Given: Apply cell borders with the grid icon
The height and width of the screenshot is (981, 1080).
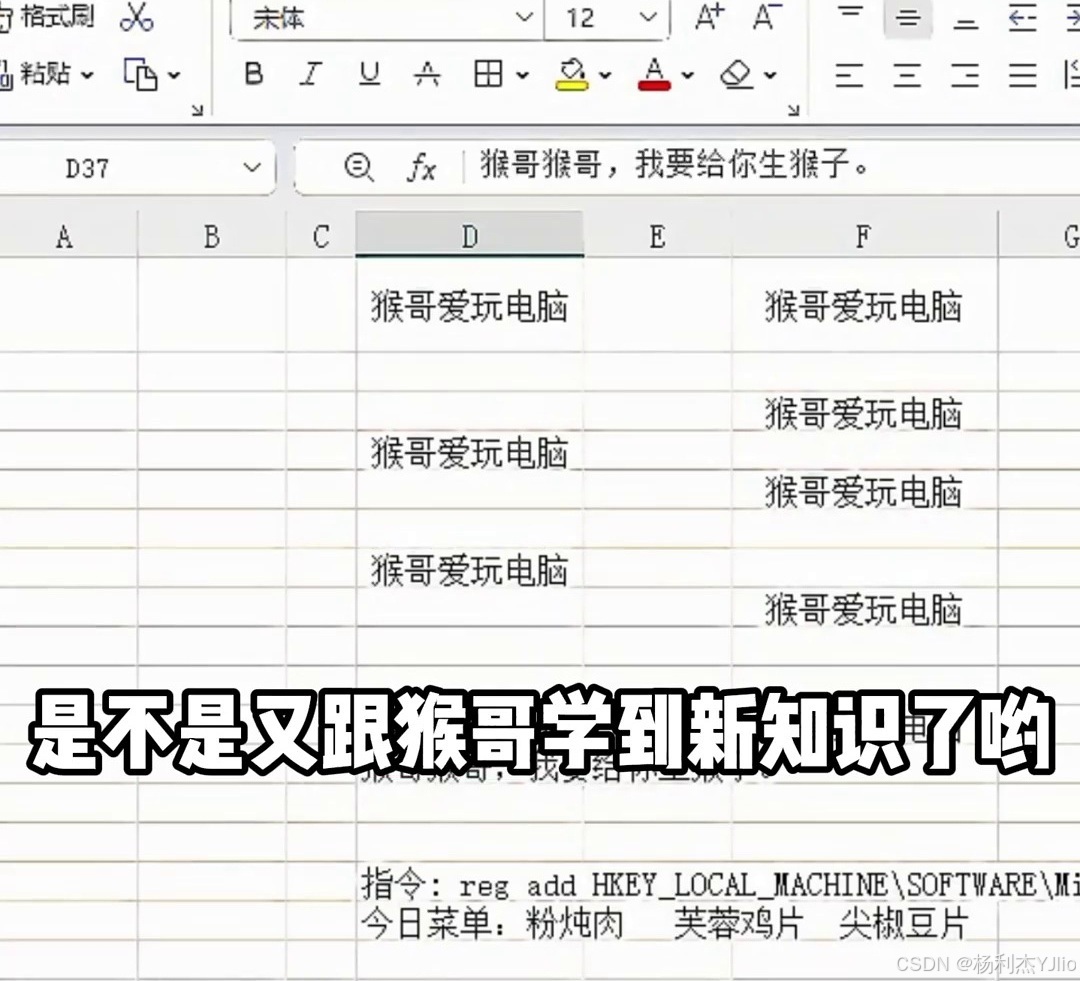Looking at the screenshot, I should point(488,73).
